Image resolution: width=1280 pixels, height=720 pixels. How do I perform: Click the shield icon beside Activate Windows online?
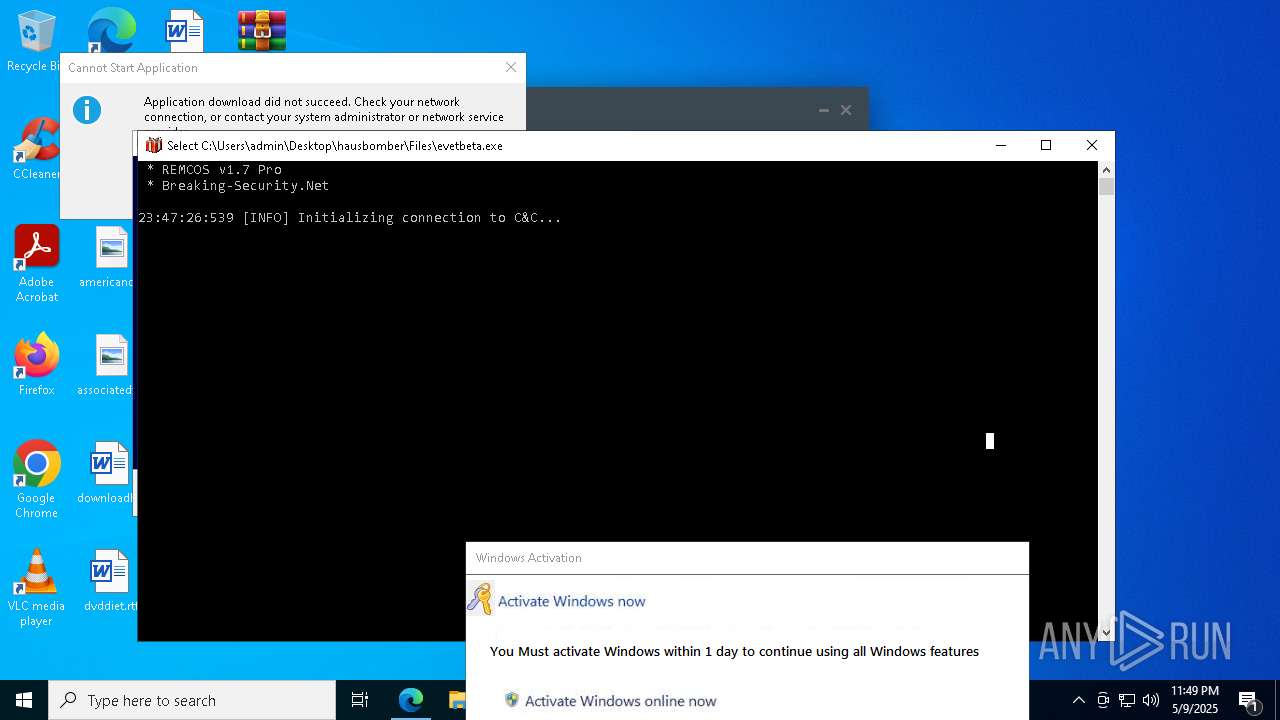pyautogui.click(x=512, y=700)
